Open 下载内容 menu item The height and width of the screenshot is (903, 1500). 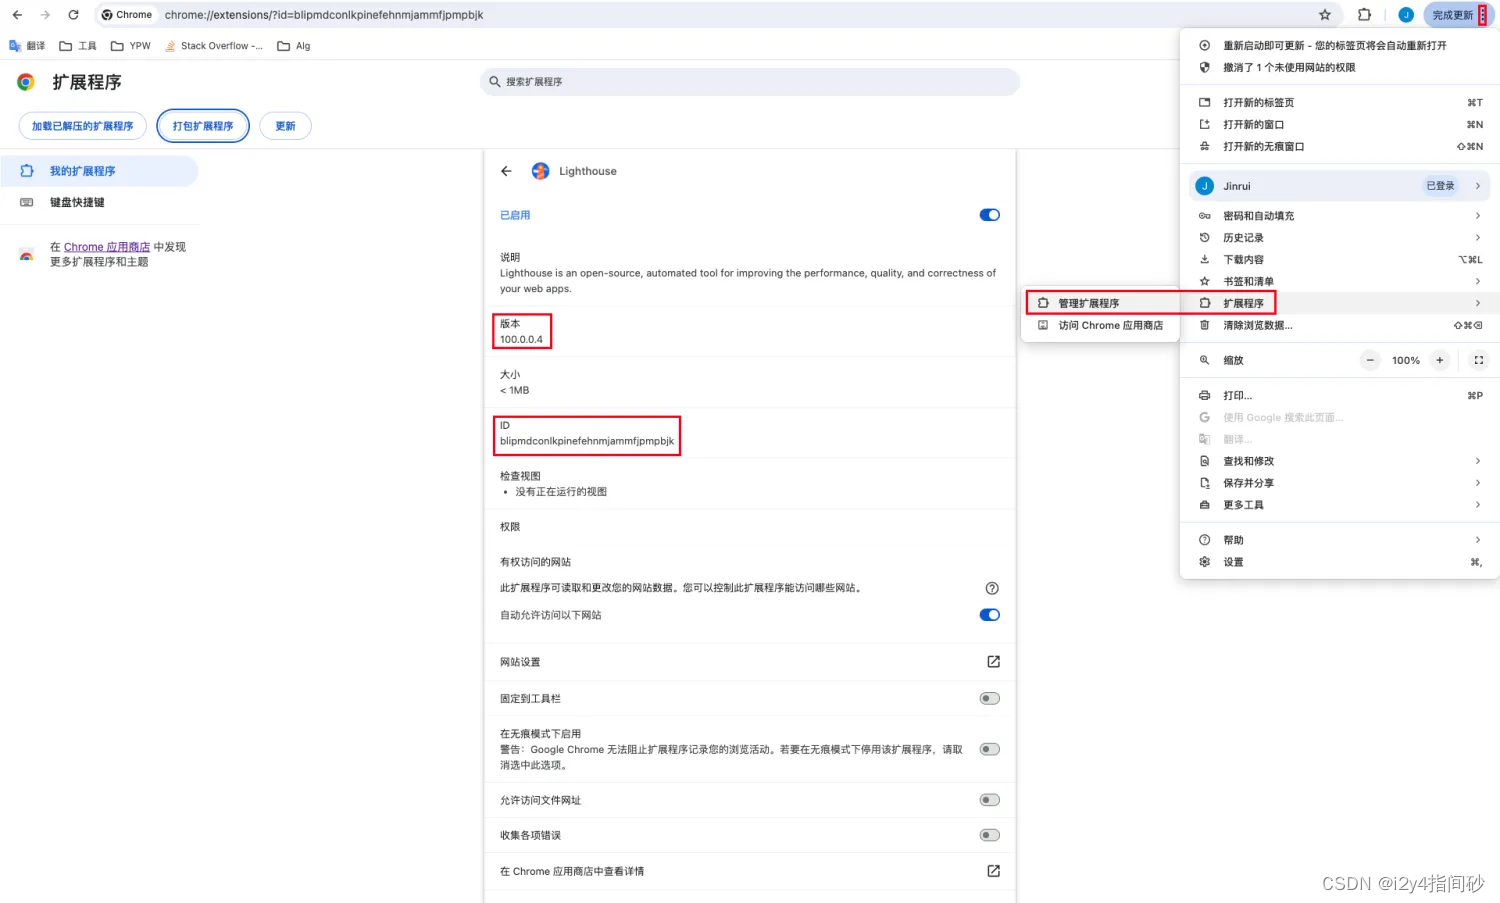(1340, 260)
